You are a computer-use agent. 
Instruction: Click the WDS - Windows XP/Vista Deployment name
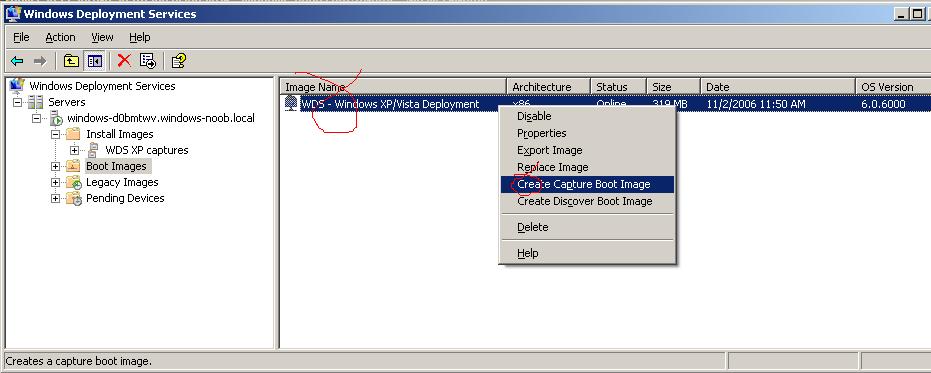(390, 104)
